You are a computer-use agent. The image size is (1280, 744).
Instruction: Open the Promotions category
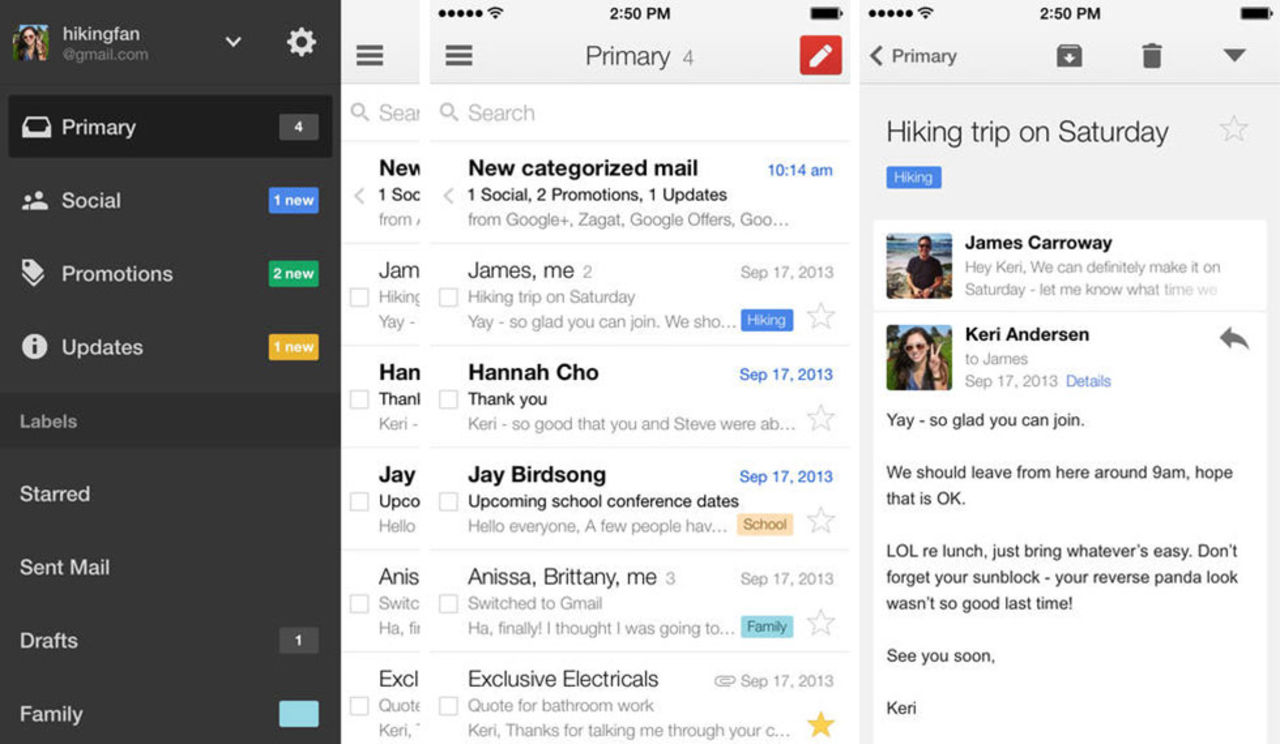pos(117,273)
